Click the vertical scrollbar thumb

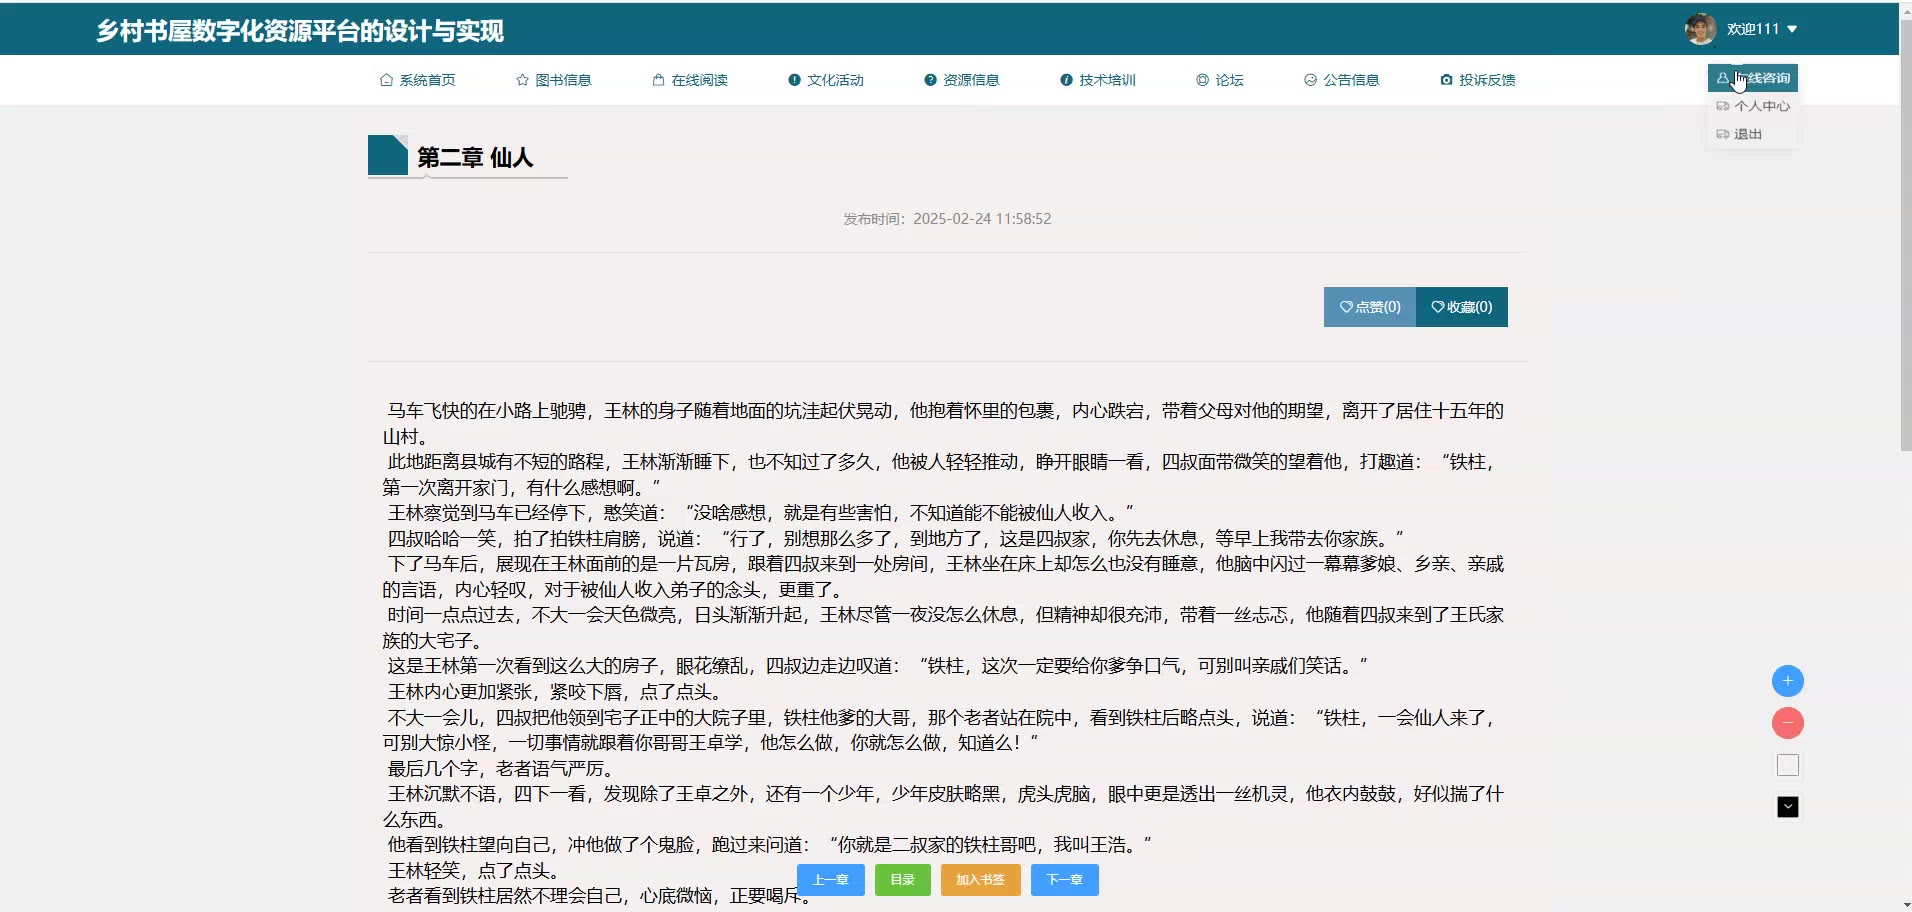tap(1906, 233)
